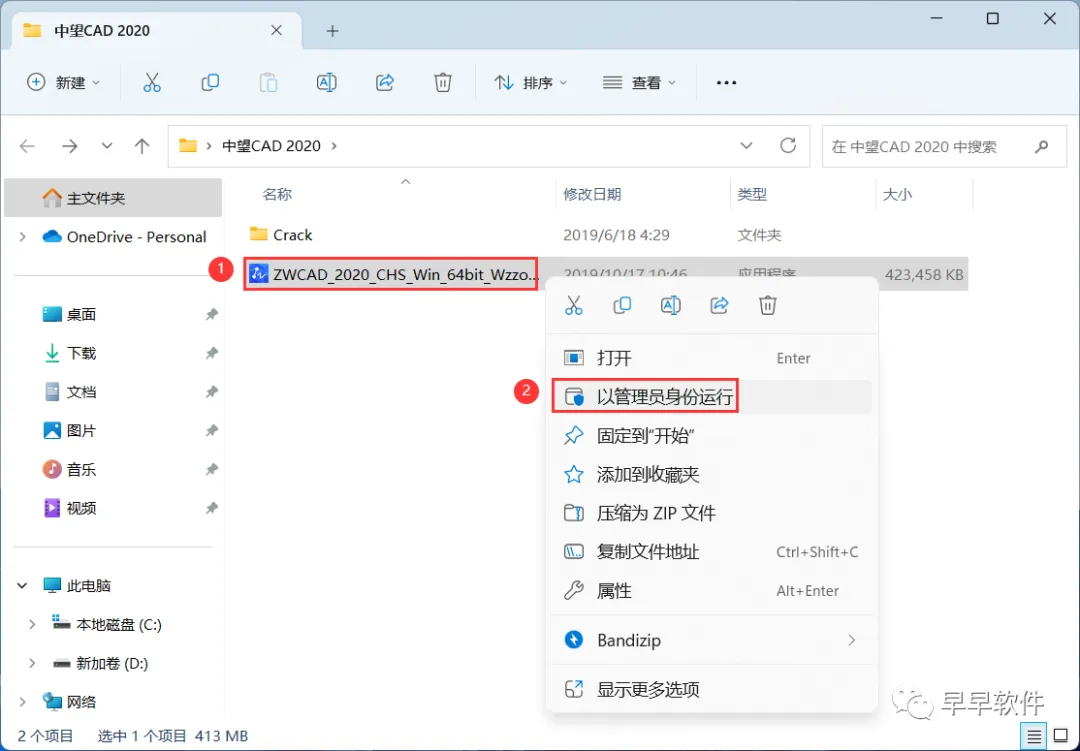The width and height of the screenshot is (1080, 751).
Task: Select 添加到收藏夹 in the context menu
Action: 712,474
